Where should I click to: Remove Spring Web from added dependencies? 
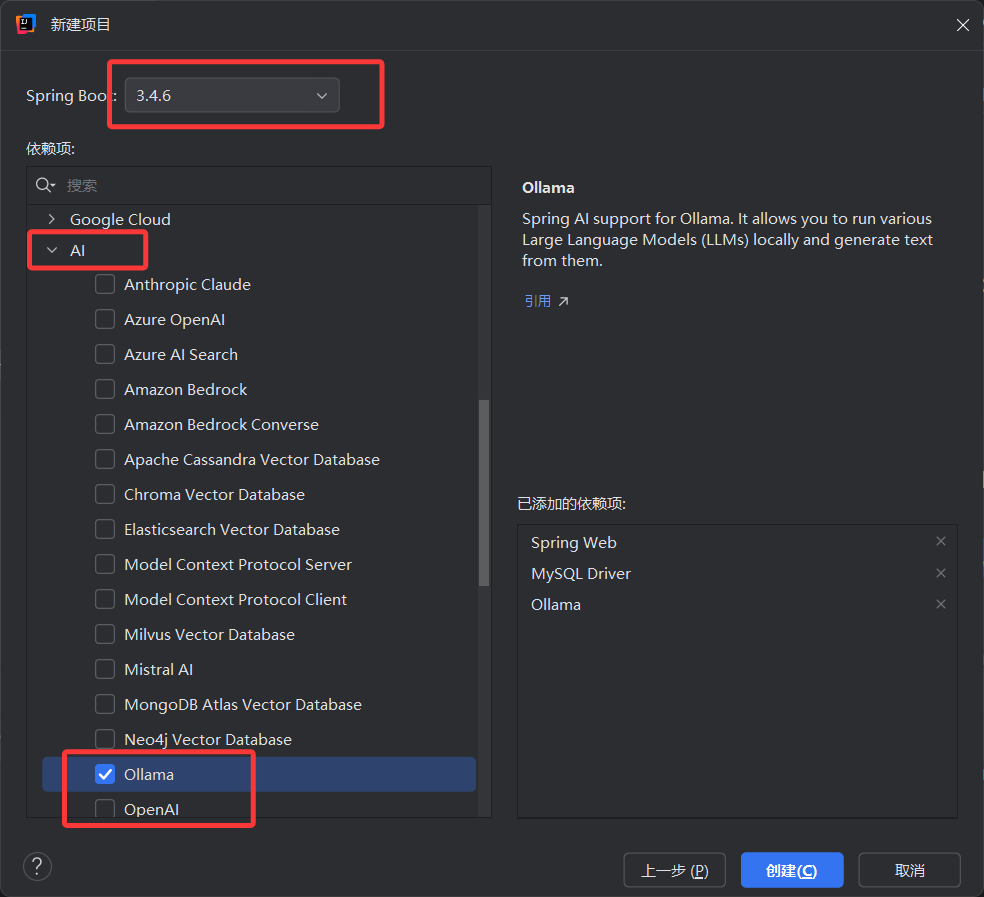941,541
